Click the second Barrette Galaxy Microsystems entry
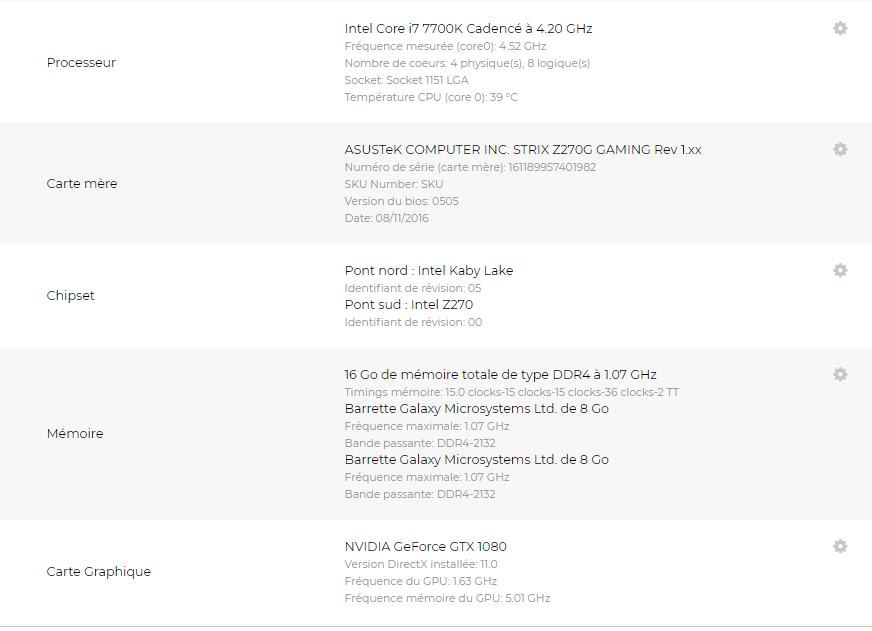Screen dimensions: 872x631 pos(477,460)
